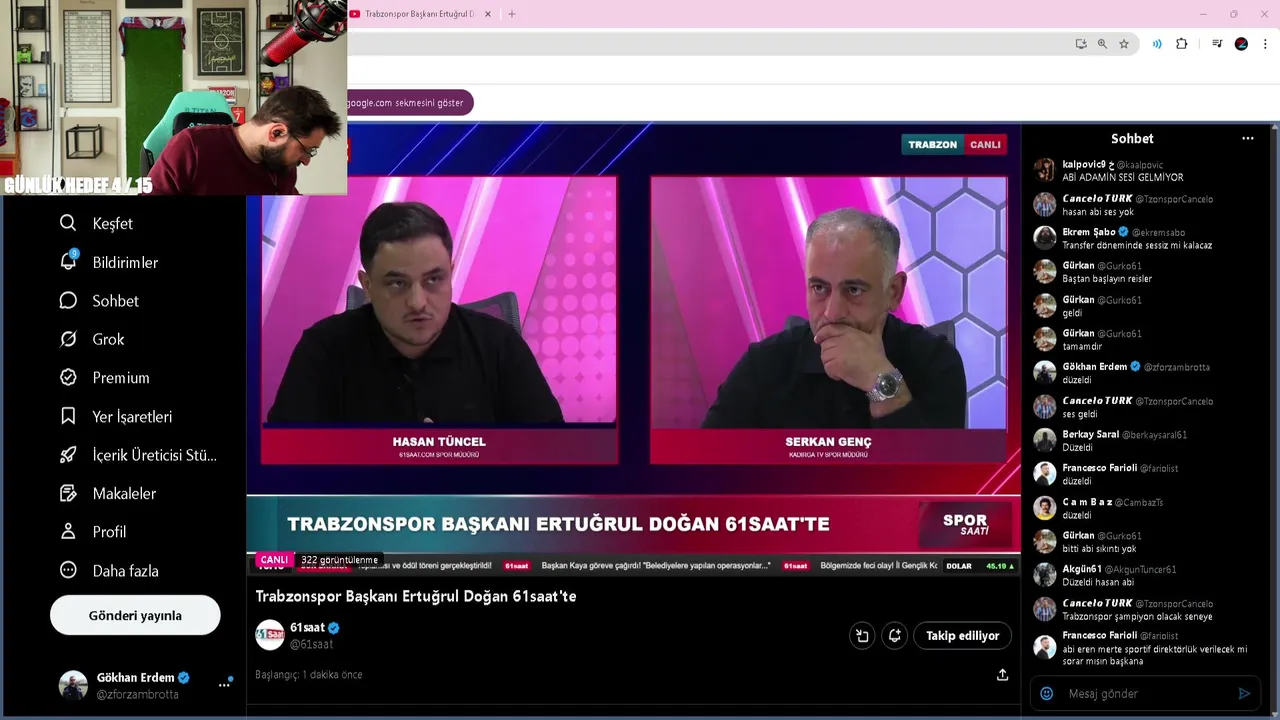The image size is (1280, 720).
Task: Click C a m B a z username in chat
Action: pos(1087,502)
